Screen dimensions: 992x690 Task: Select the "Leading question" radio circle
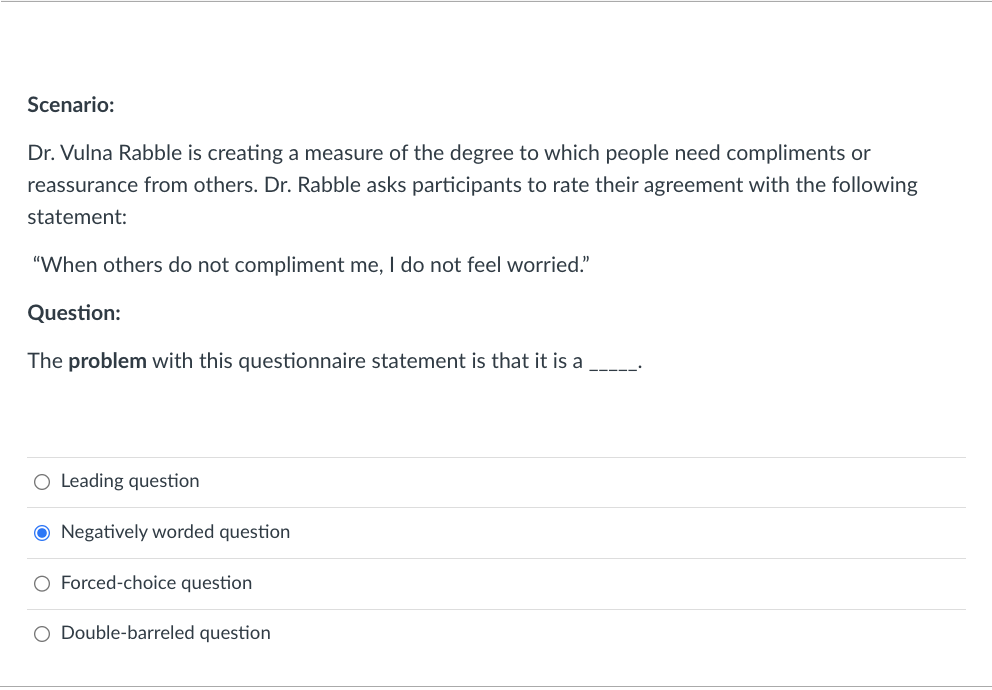(x=42, y=482)
